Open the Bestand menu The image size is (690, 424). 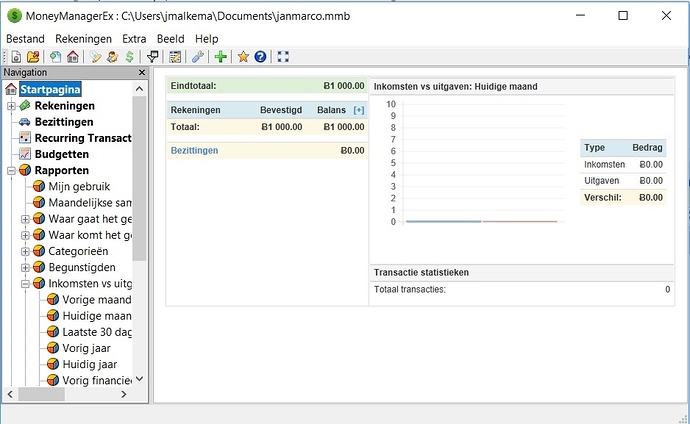26,39
